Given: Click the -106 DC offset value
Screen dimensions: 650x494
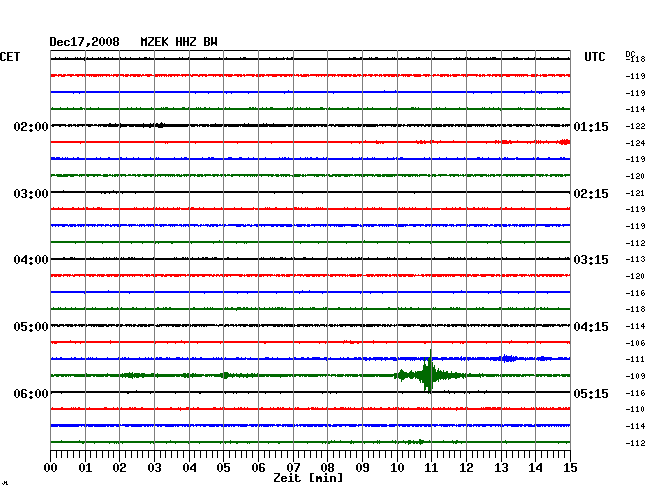Looking at the screenshot, I should coord(634,343).
